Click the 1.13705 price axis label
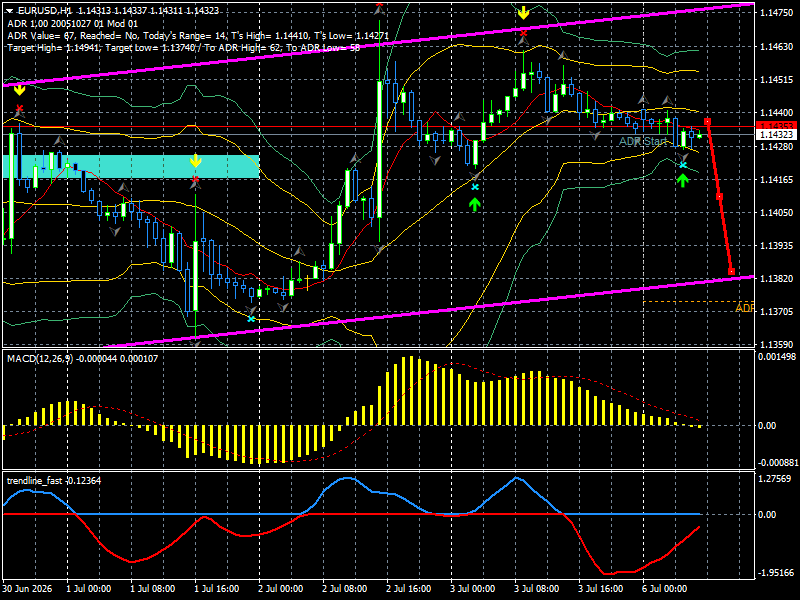 point(776,312)
